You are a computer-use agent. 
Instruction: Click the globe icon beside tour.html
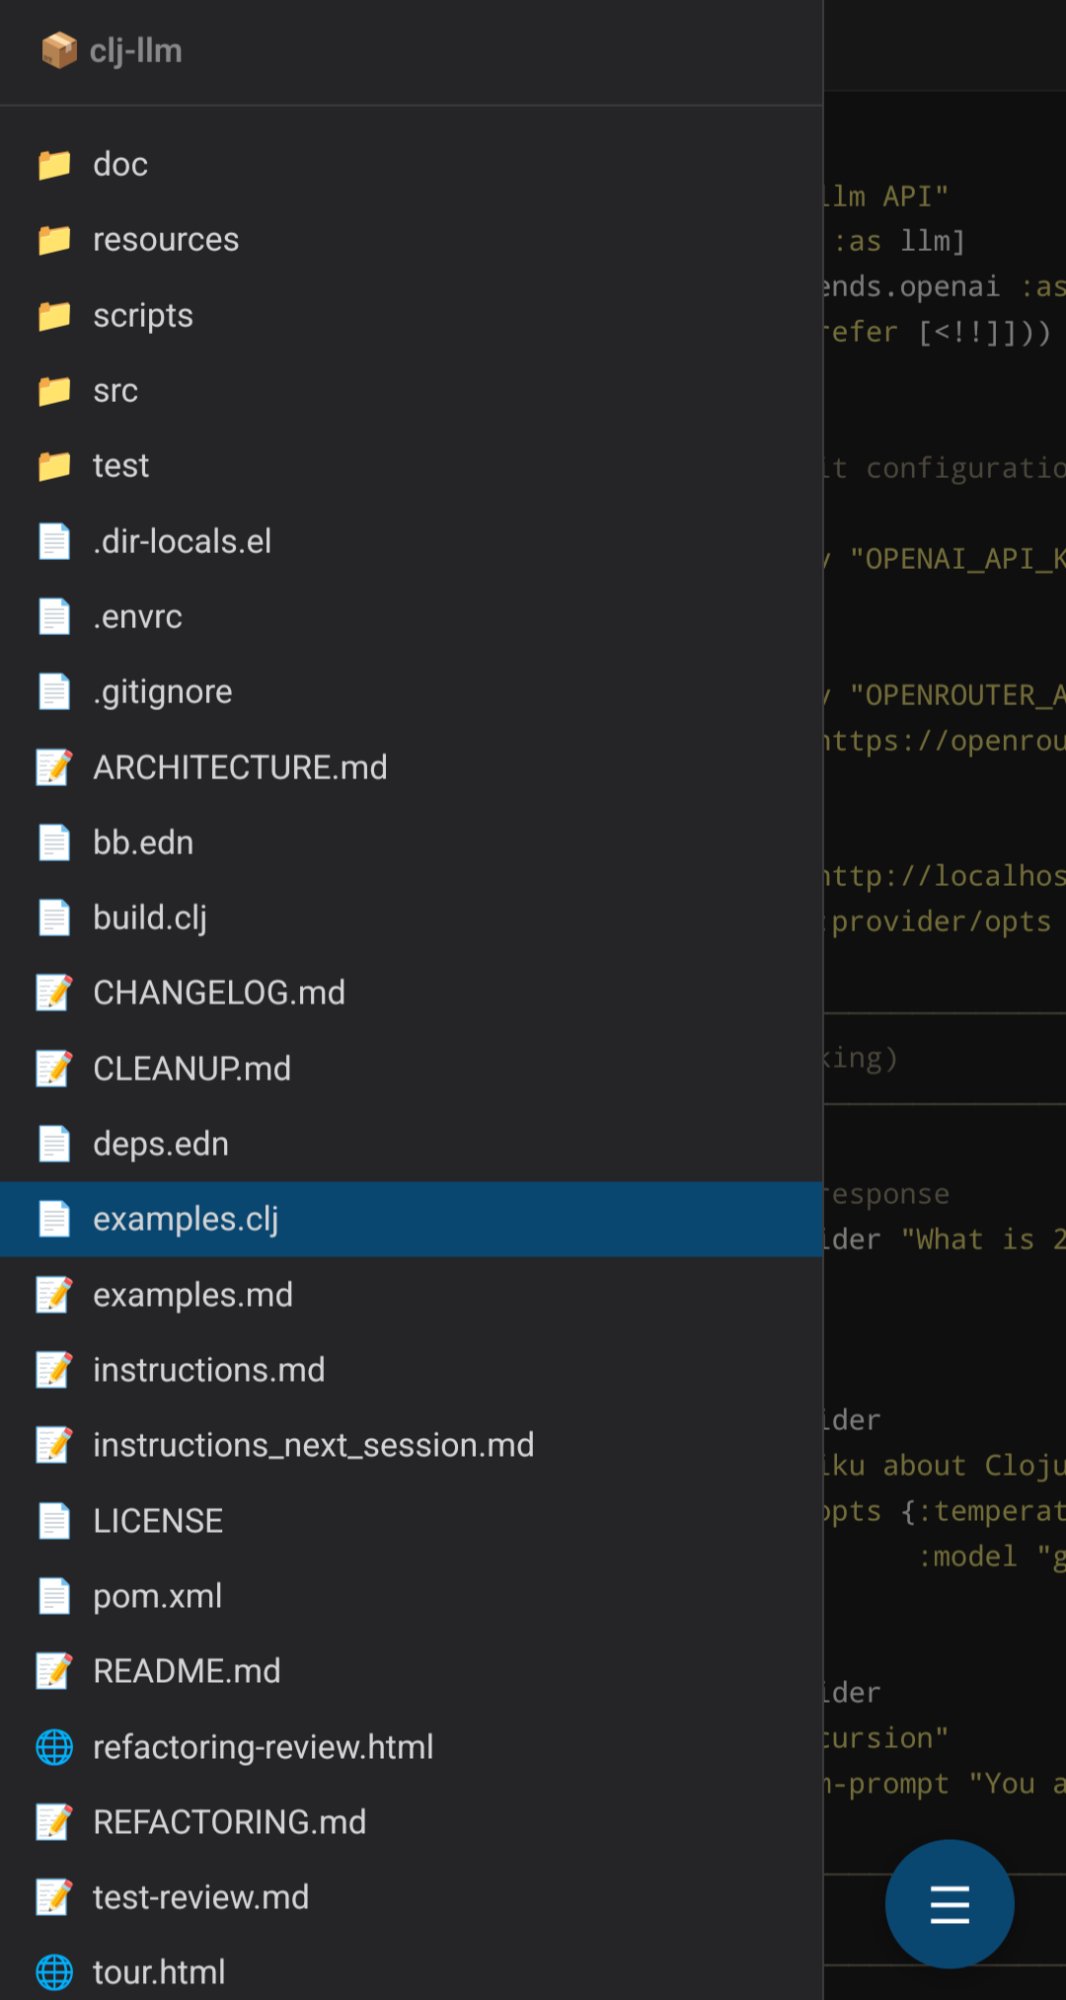[x=54, y=1972]
